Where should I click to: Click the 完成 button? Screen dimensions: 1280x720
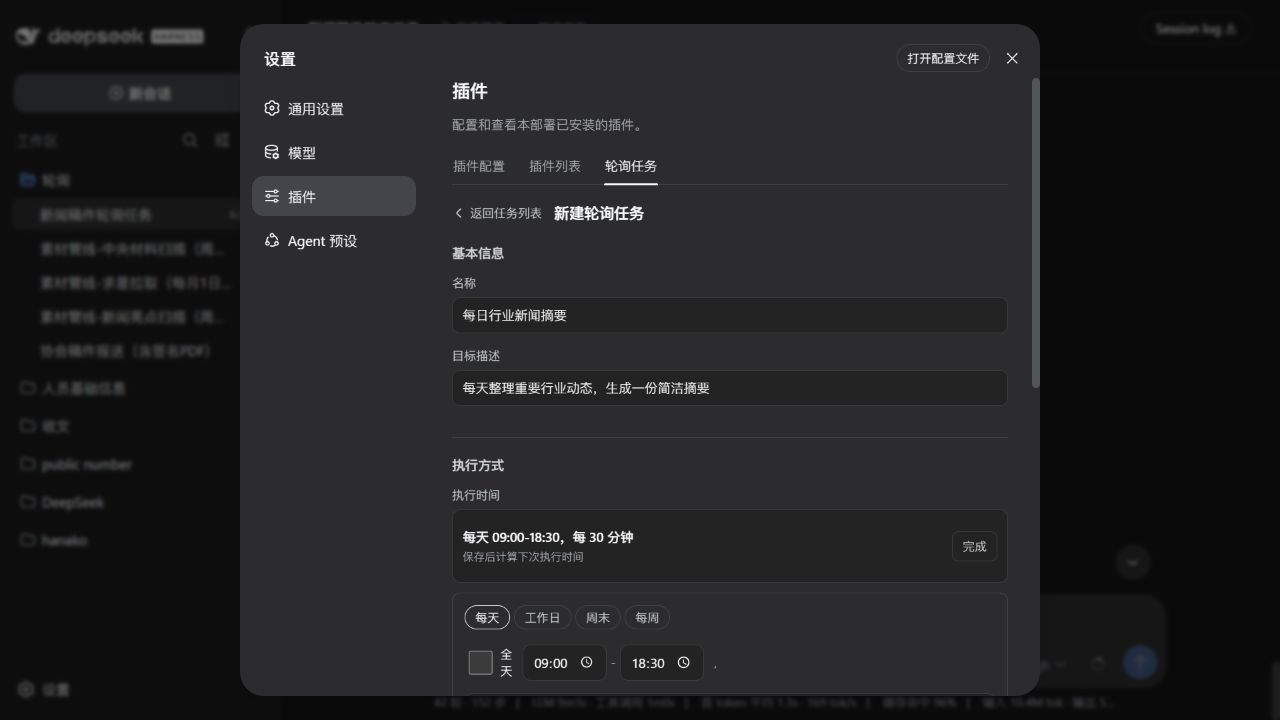pos(974,546)
